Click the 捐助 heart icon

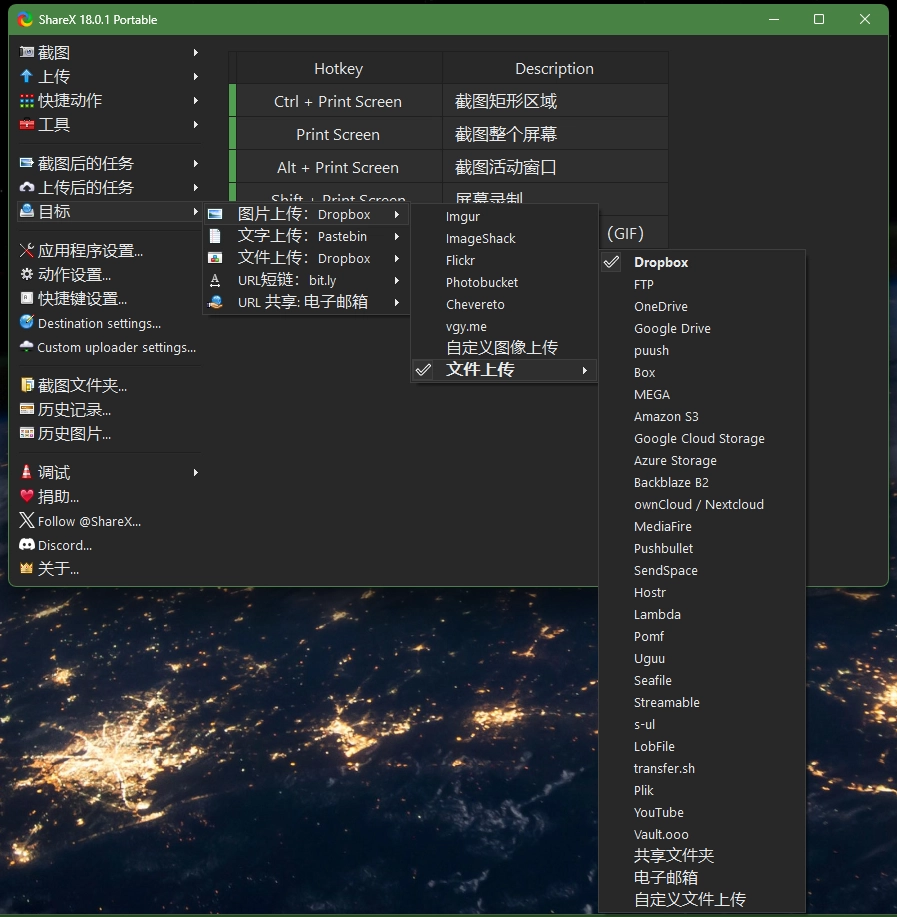[x=27, y=496]
